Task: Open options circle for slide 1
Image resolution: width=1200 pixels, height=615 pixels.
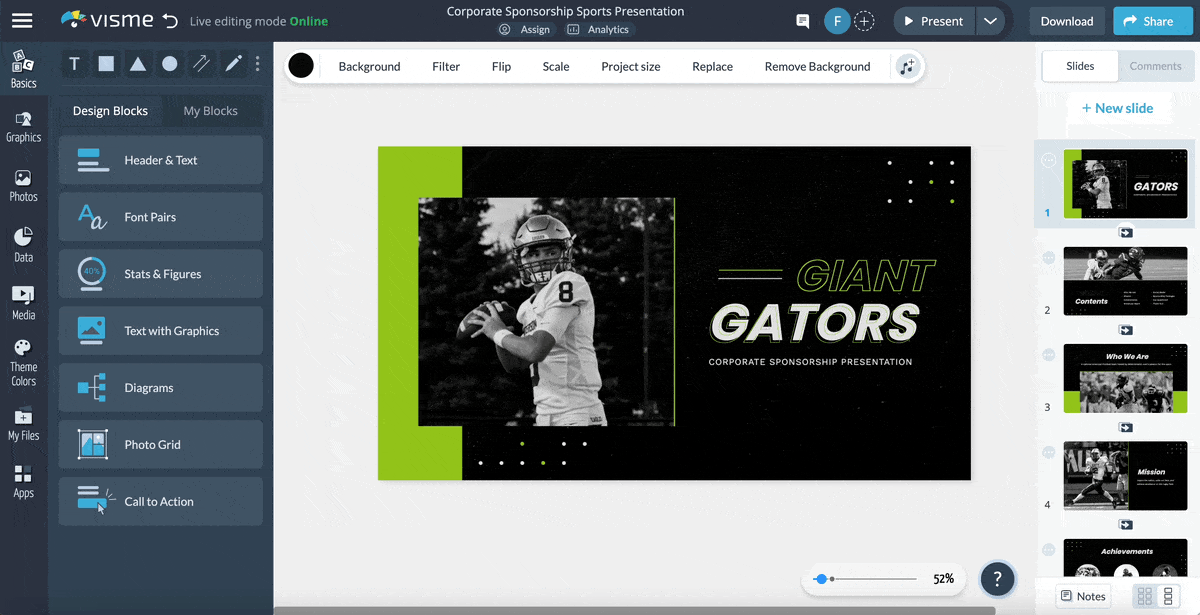Action: [1049, 160]
